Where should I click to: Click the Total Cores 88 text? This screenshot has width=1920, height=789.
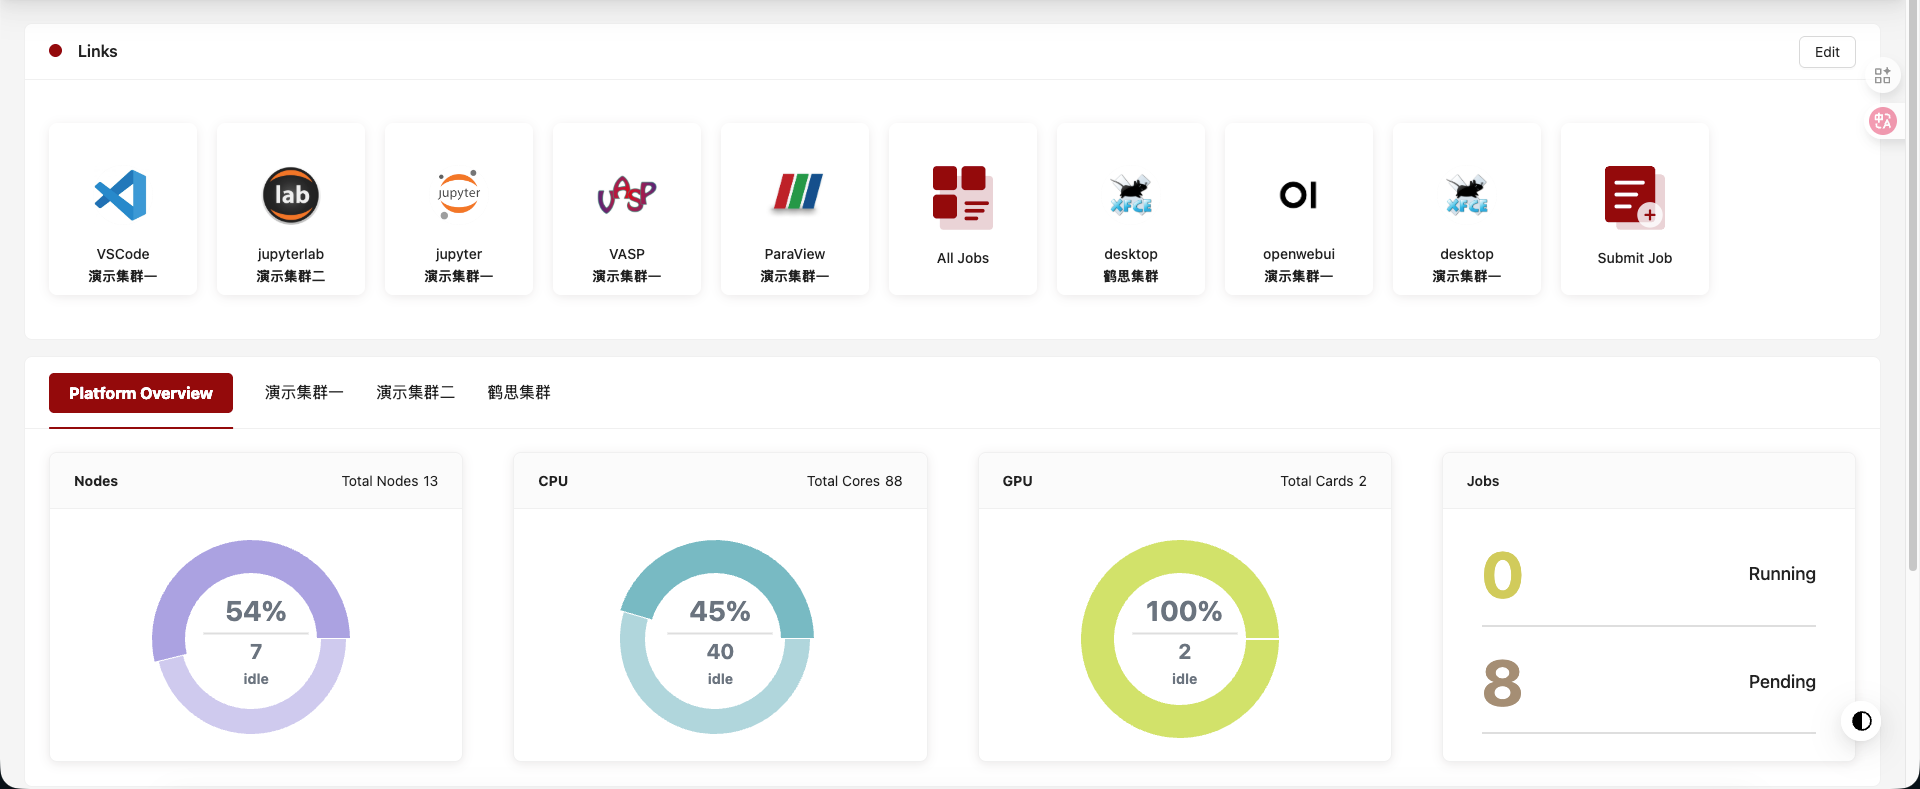[854, 481]
